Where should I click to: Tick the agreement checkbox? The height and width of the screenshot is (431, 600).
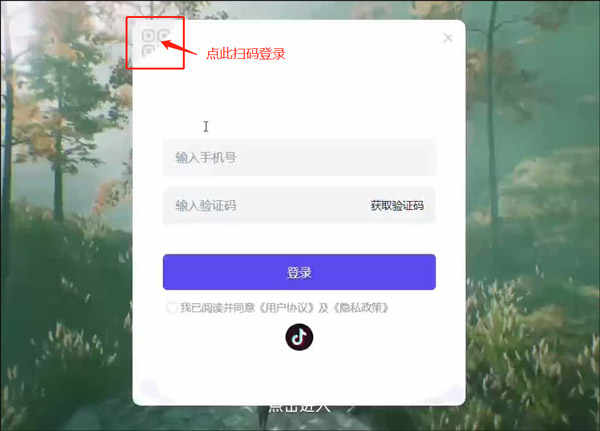click(172, 308)
